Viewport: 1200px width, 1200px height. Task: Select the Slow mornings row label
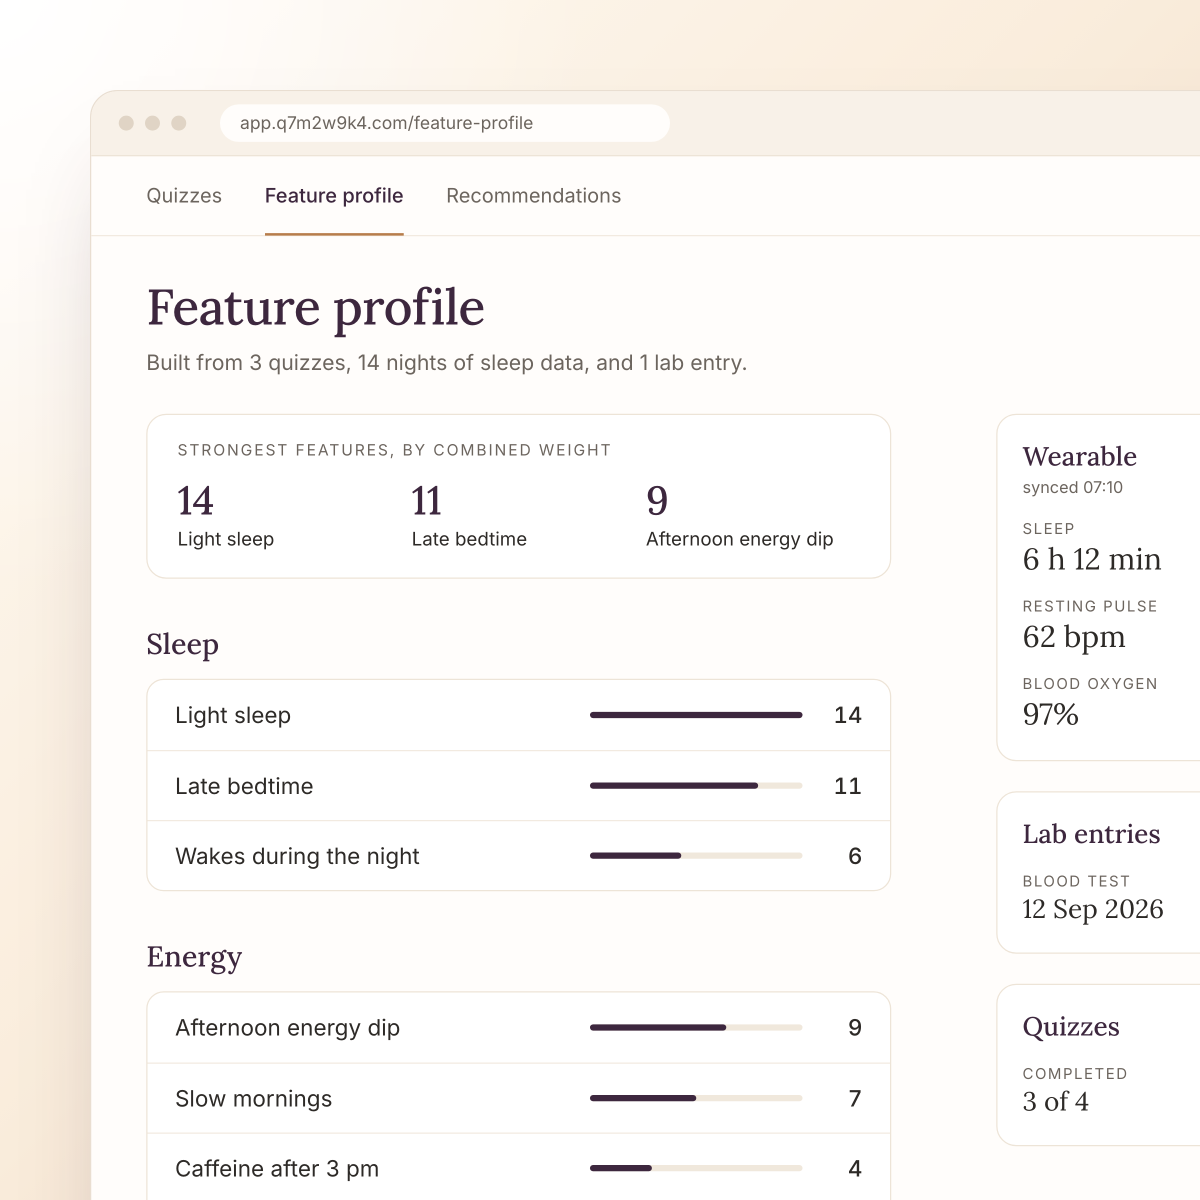click(x=253, y=1098)
